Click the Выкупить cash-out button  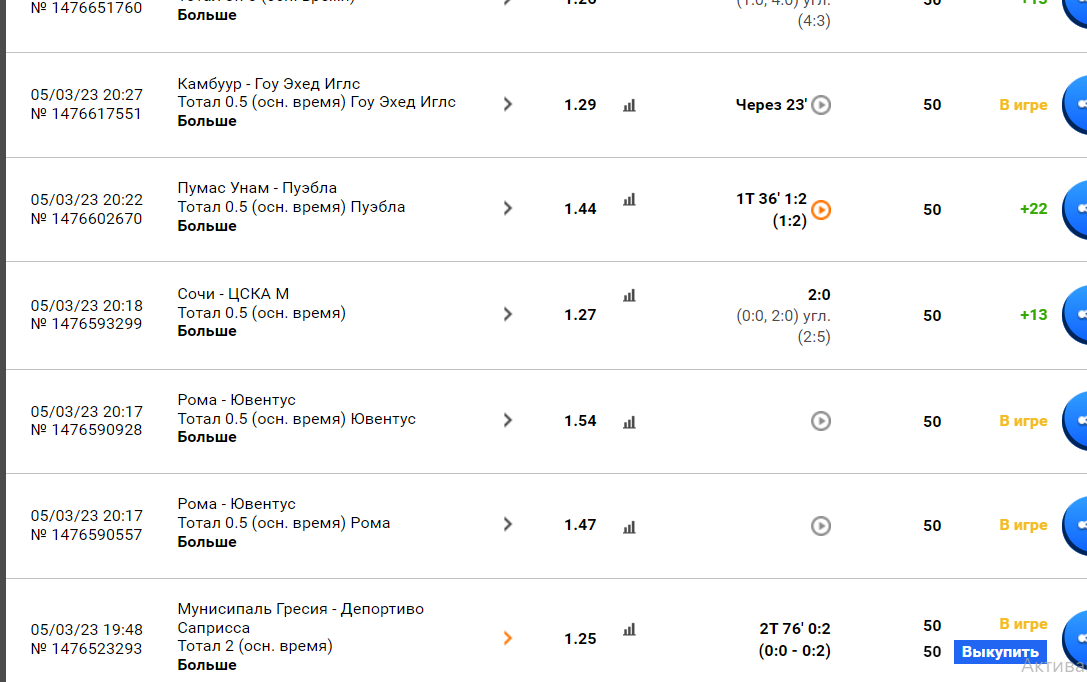click(999, 652)
